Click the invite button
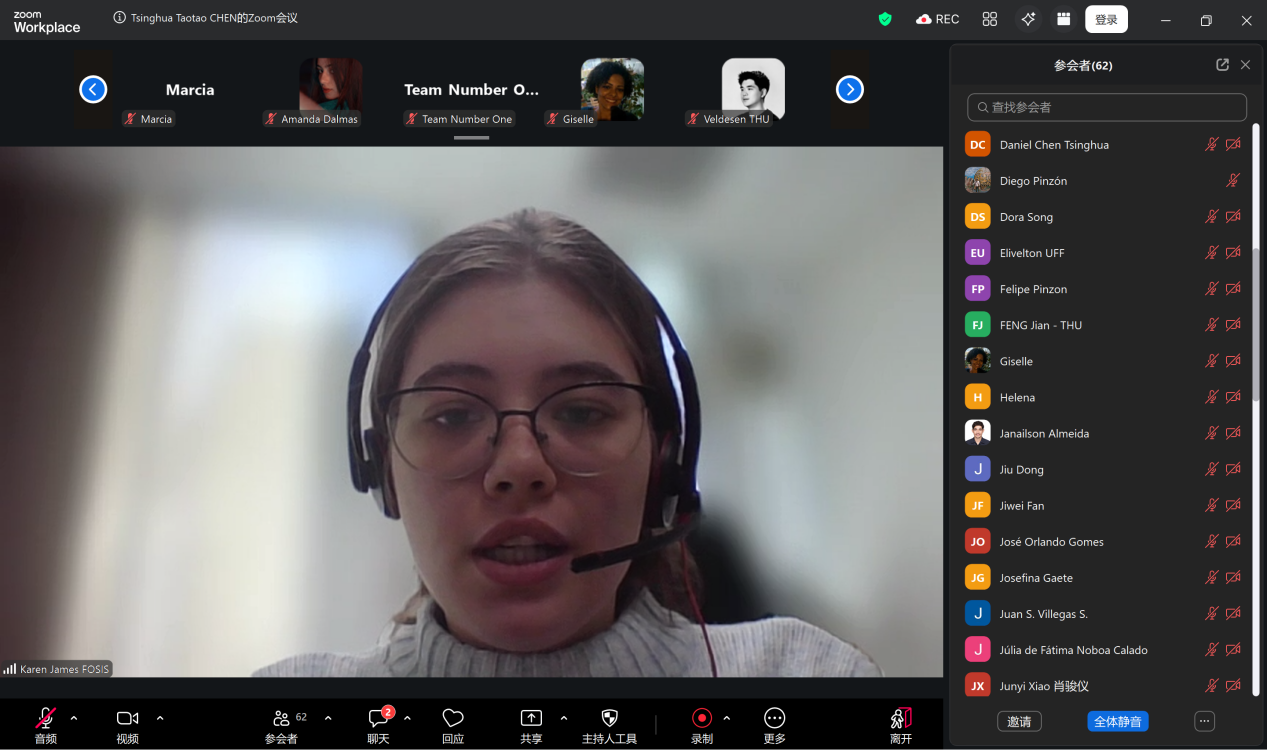The width and height of the screenshot is (1267, 750). pos(1019,721)
